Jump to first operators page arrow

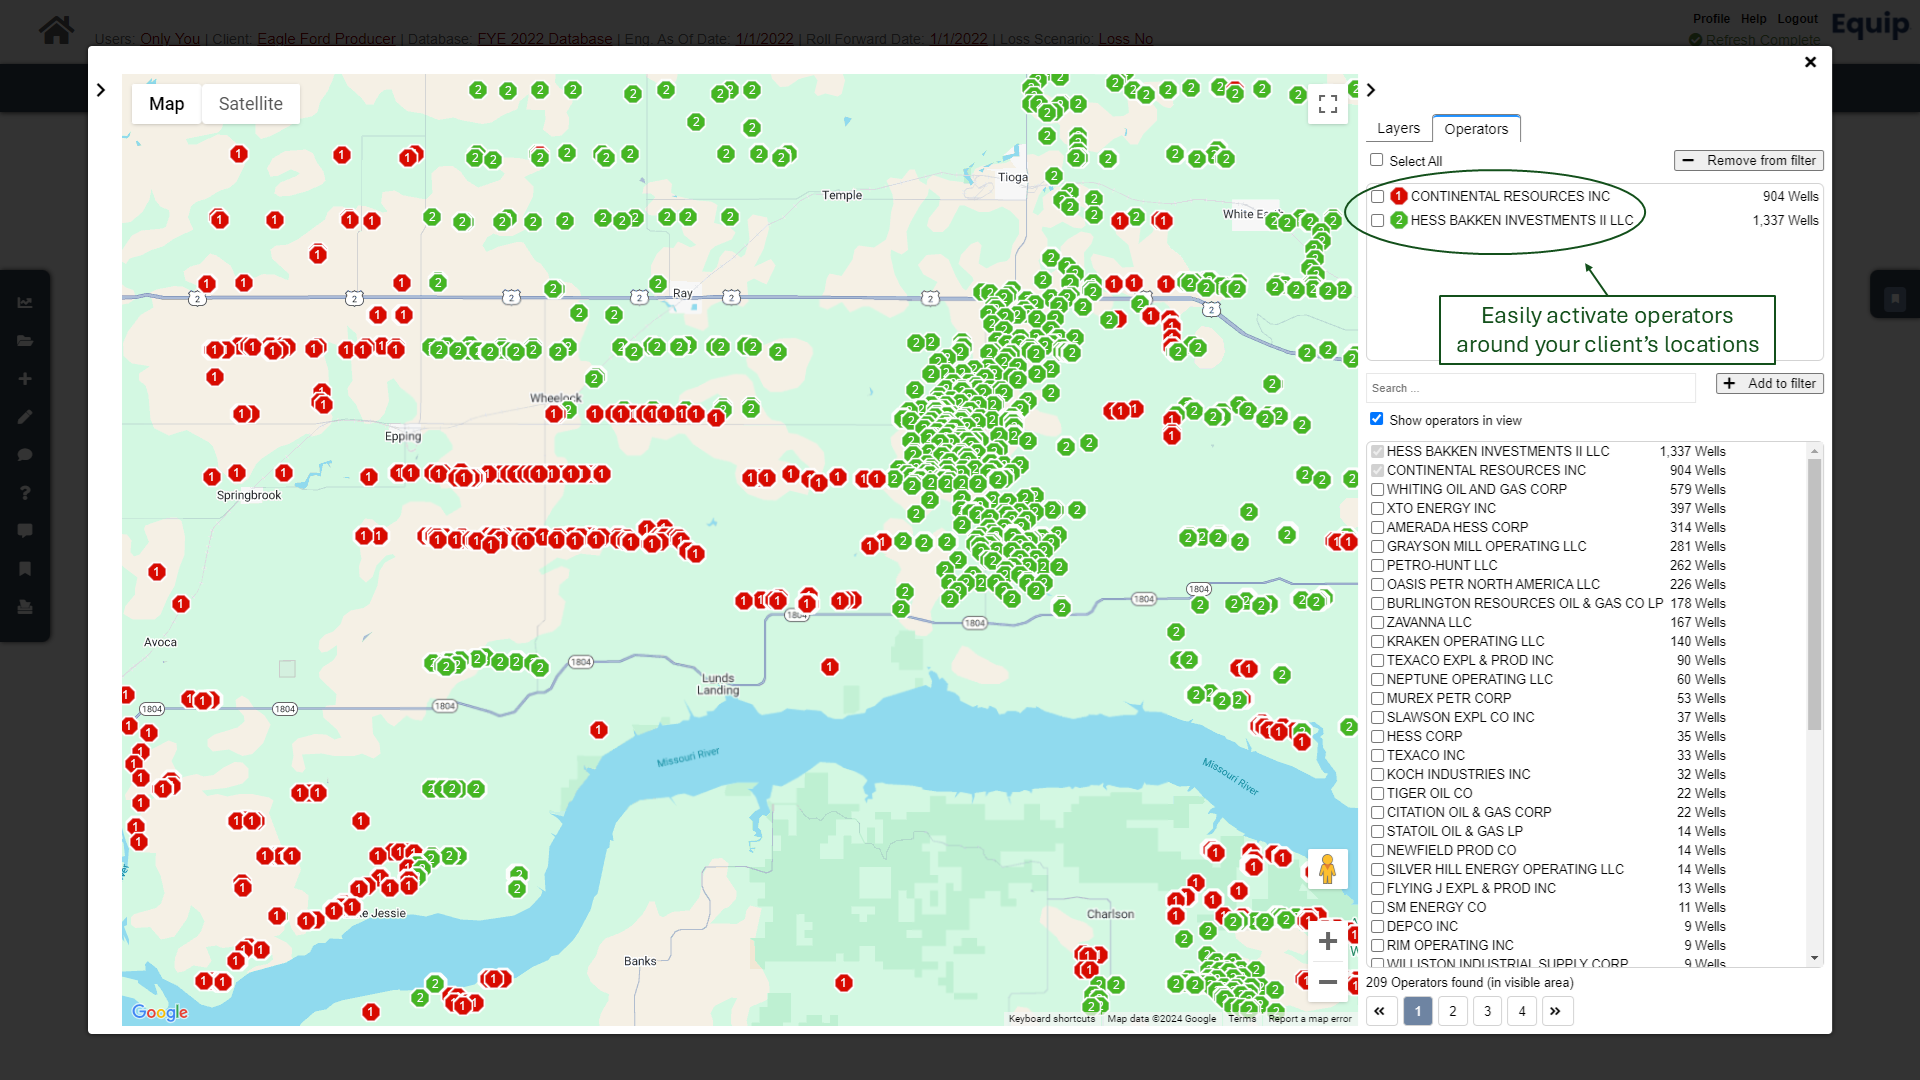pyautogui.click(x=1380, y=1011)
